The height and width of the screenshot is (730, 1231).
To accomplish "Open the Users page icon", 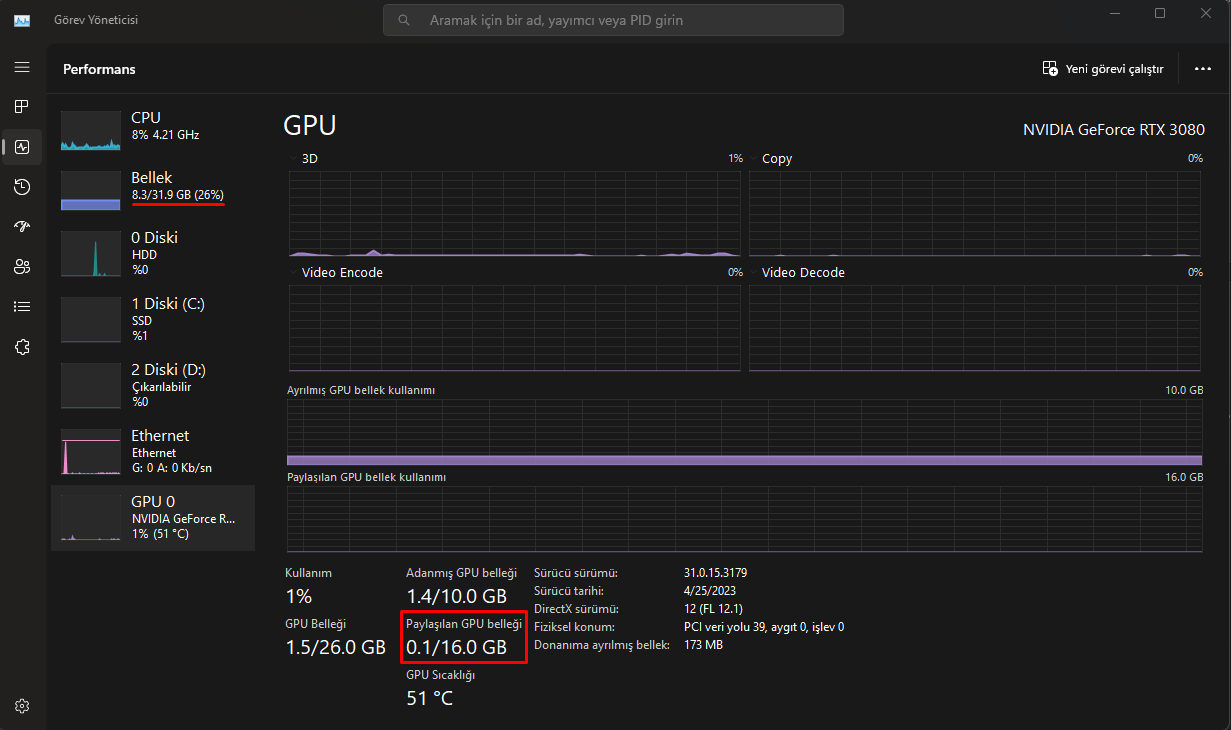I will coord(22,267).
